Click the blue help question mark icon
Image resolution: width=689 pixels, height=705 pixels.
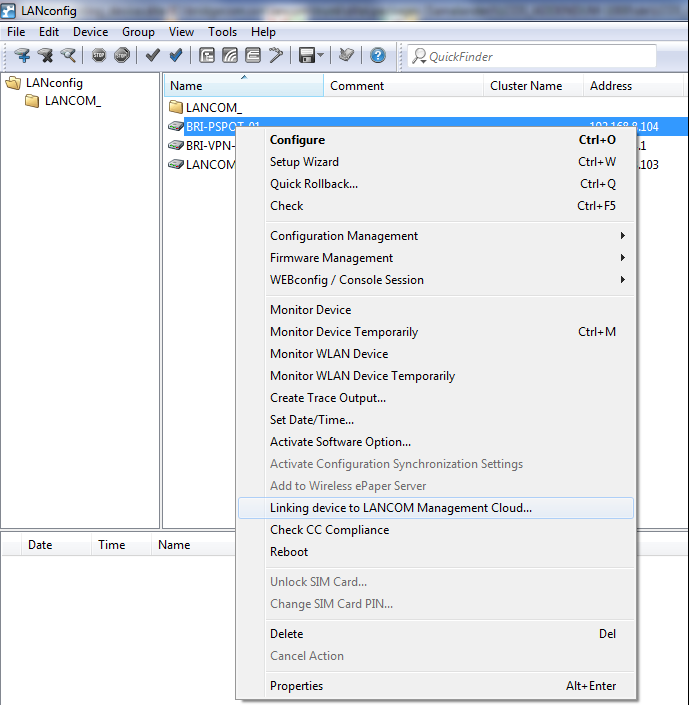[378, 56]
